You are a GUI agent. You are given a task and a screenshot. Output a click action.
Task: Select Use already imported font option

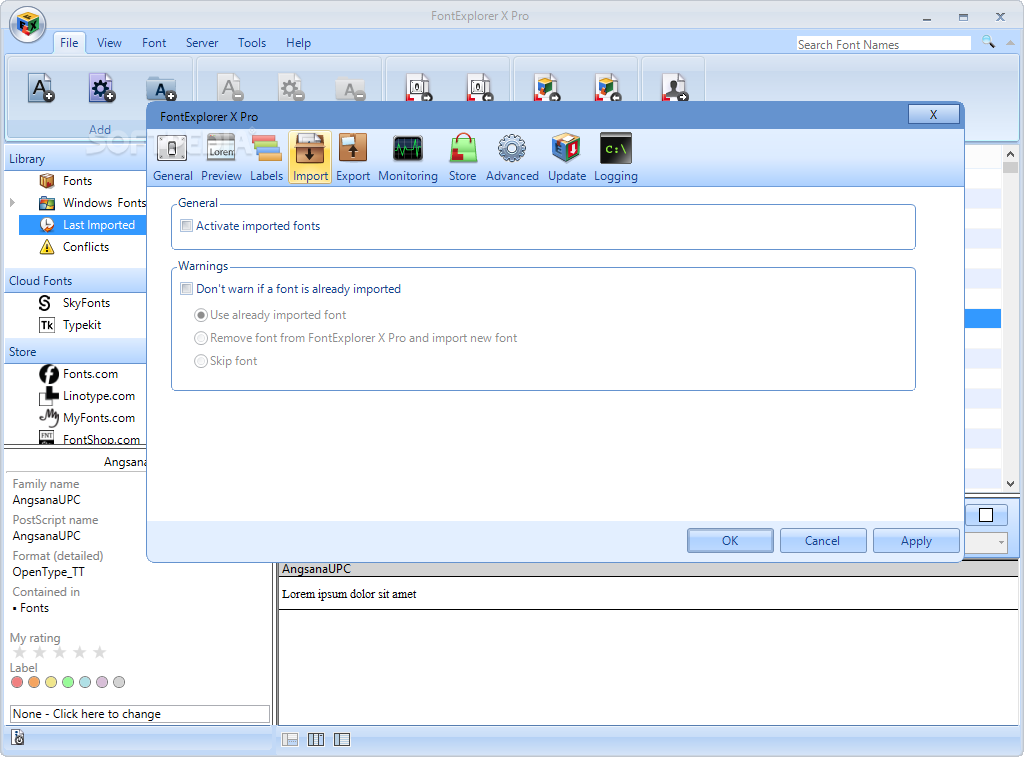(201, 315)
